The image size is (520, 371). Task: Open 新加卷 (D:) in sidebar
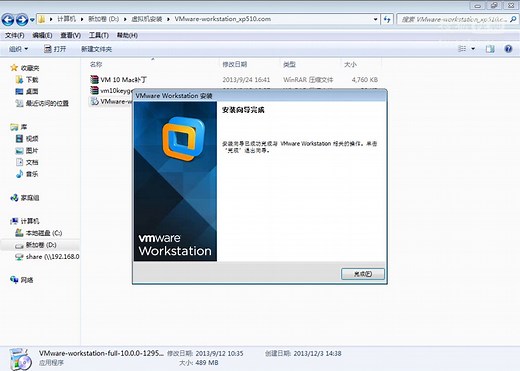click(x=41, y=245)
